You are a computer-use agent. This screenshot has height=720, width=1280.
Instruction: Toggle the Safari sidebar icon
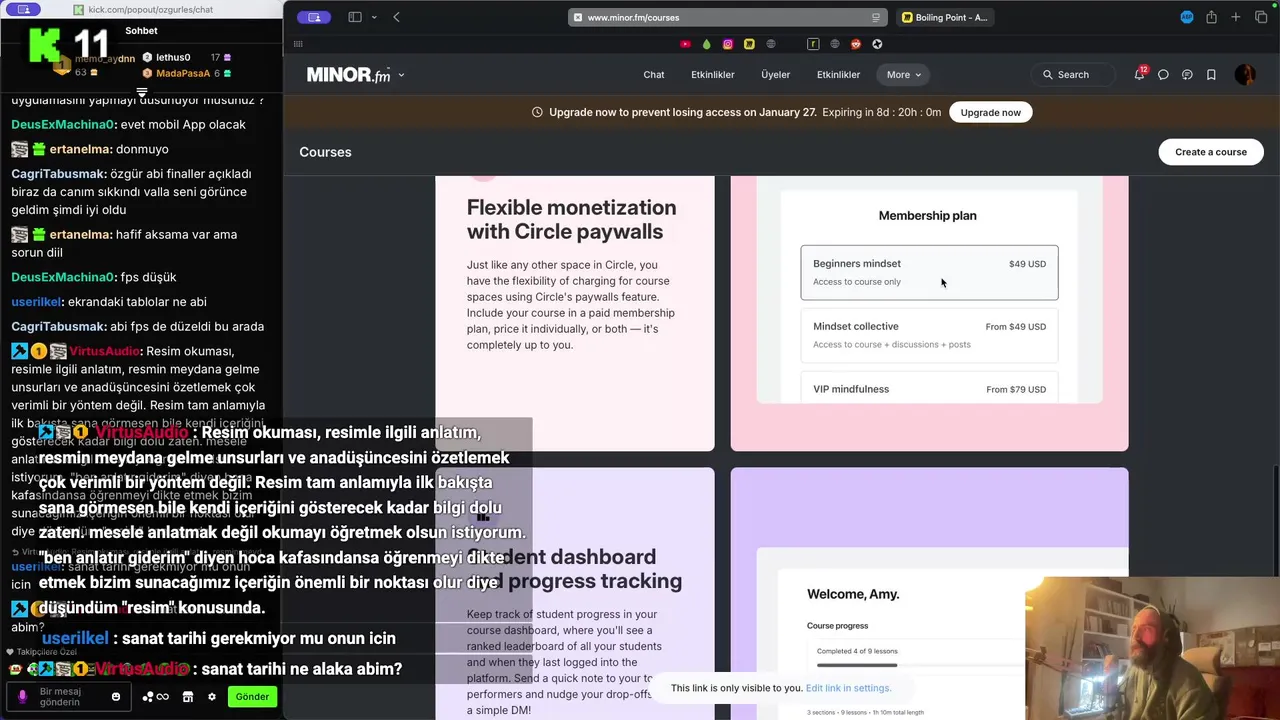[x=354, y=17]
